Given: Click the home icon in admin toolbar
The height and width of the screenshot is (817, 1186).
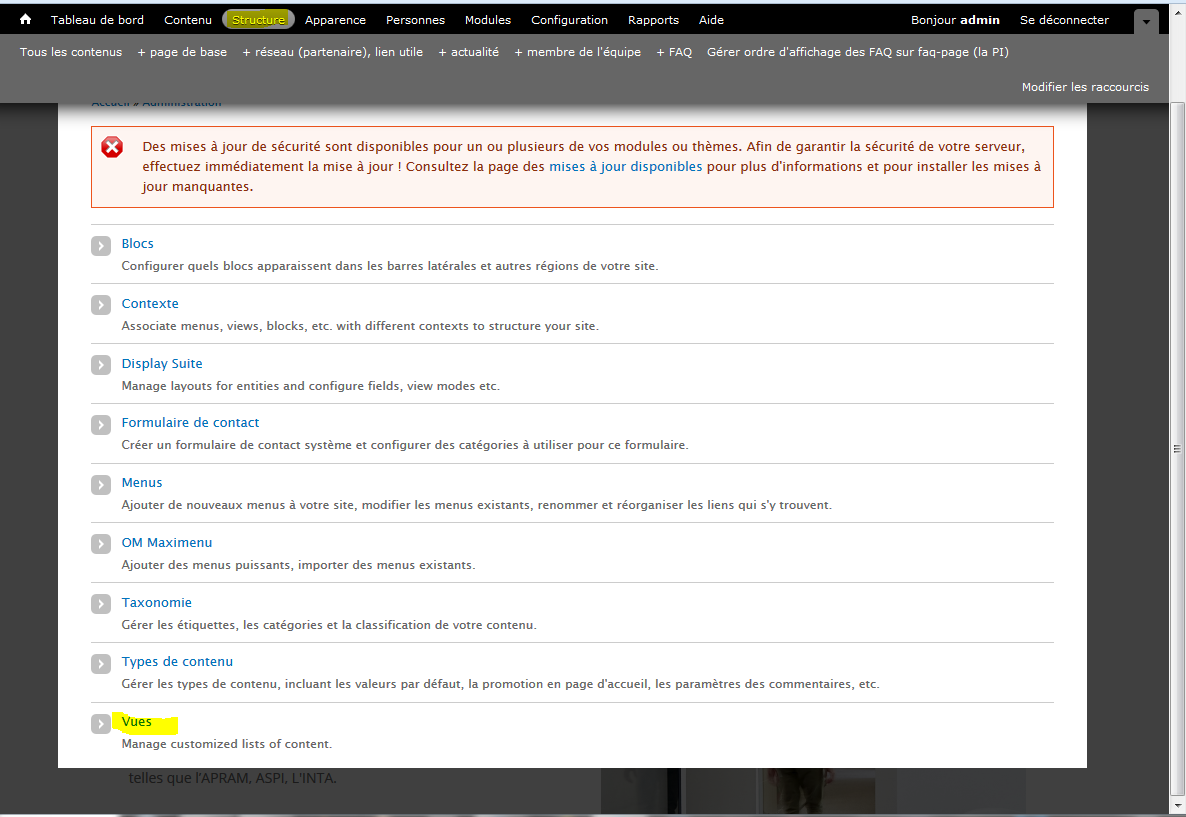Looking at the screenshot, I should tap(26, 19).
